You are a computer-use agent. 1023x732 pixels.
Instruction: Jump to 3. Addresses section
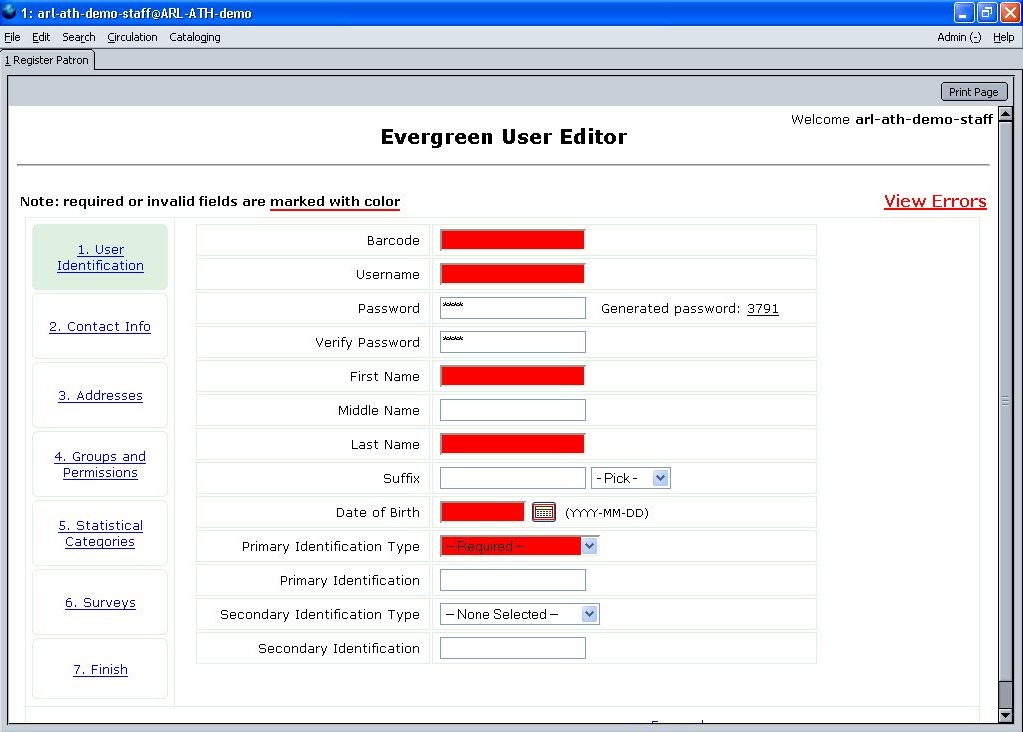click(100, 396)
